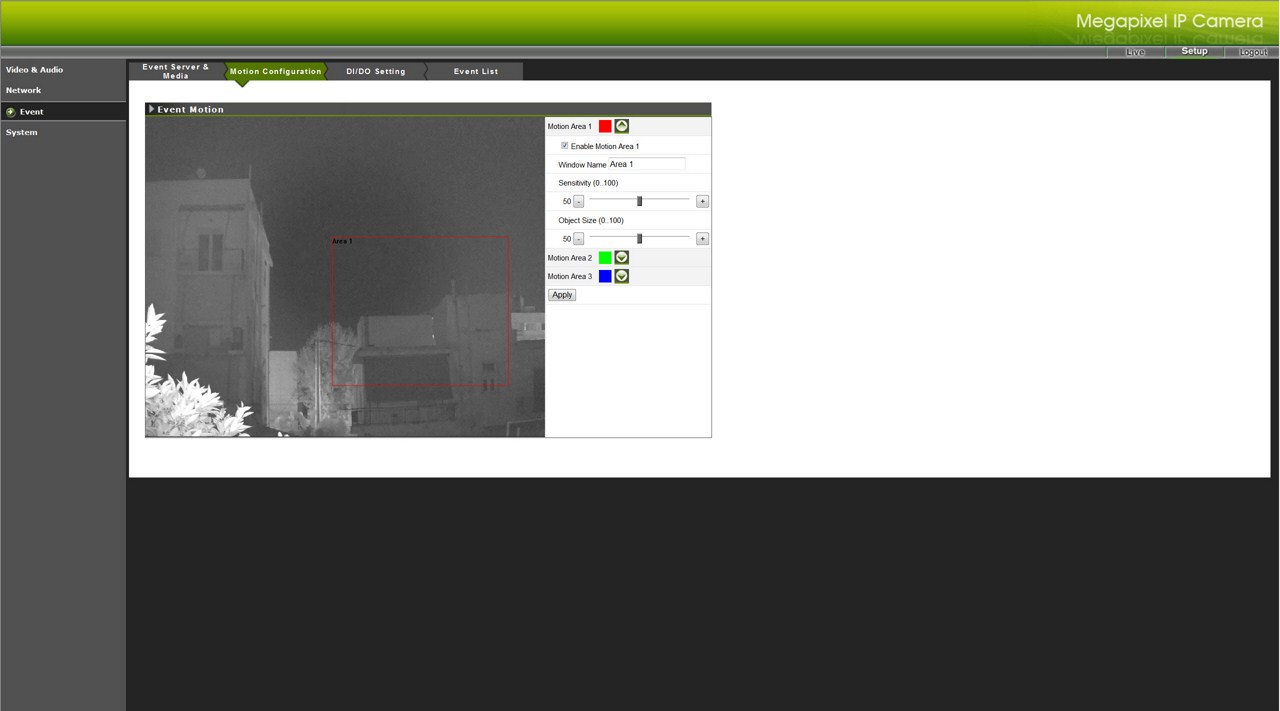
Task: Decrease Sensitivity with the minus button
Action: point(578,201)
